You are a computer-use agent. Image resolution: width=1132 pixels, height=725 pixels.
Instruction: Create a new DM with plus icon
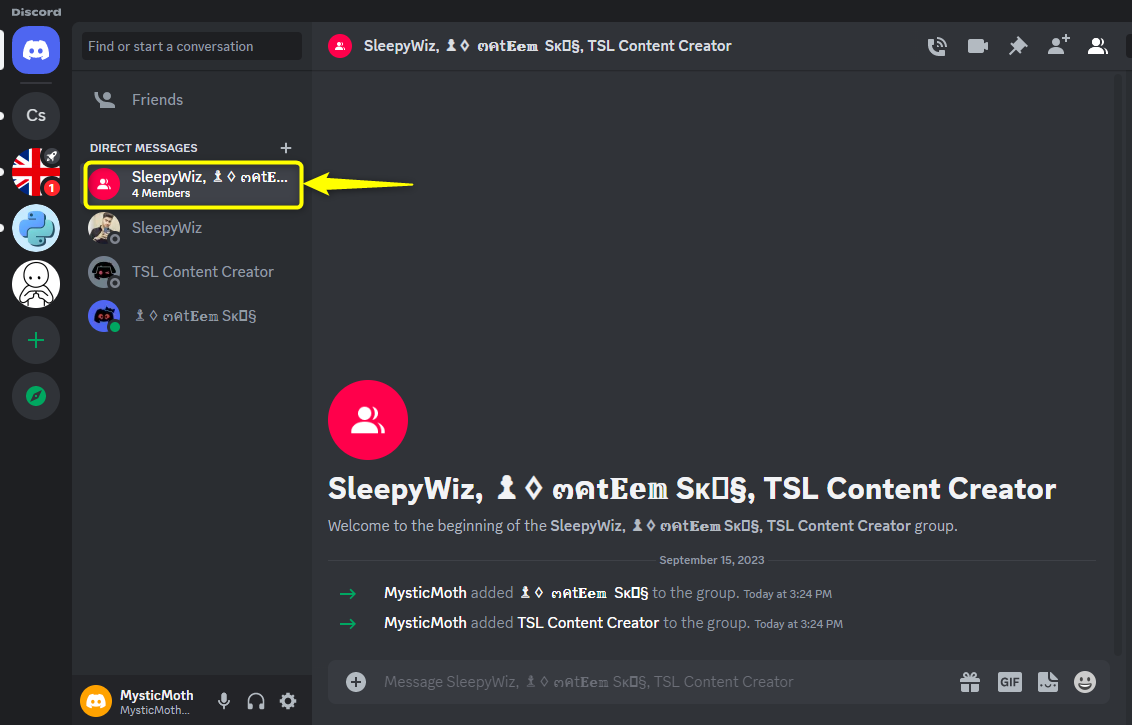tap(286, 148)
